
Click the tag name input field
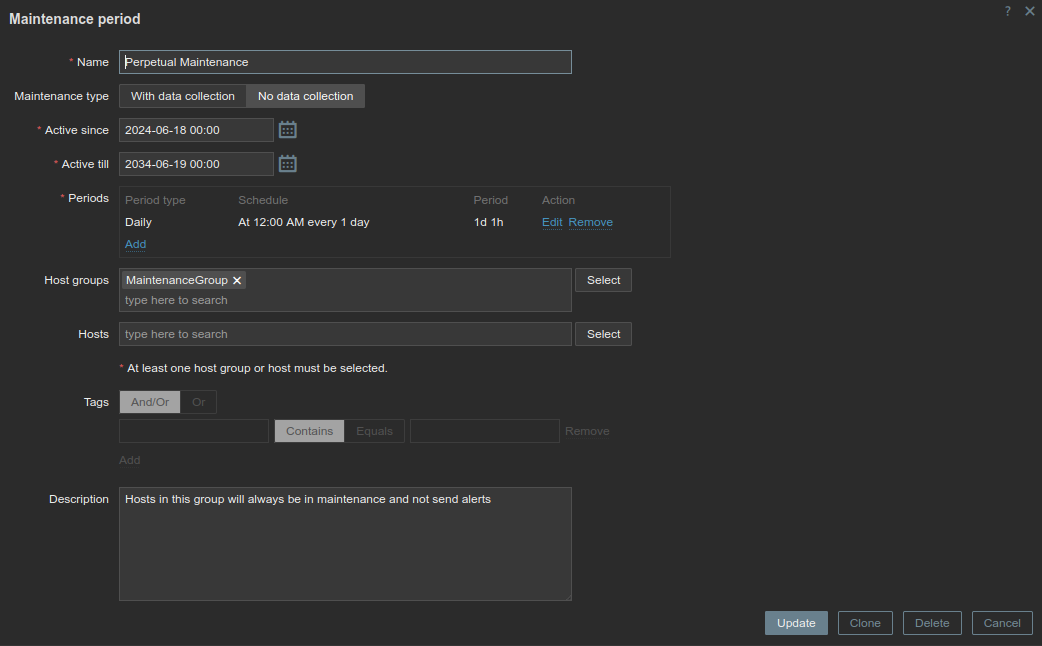(x=194, y=431)
